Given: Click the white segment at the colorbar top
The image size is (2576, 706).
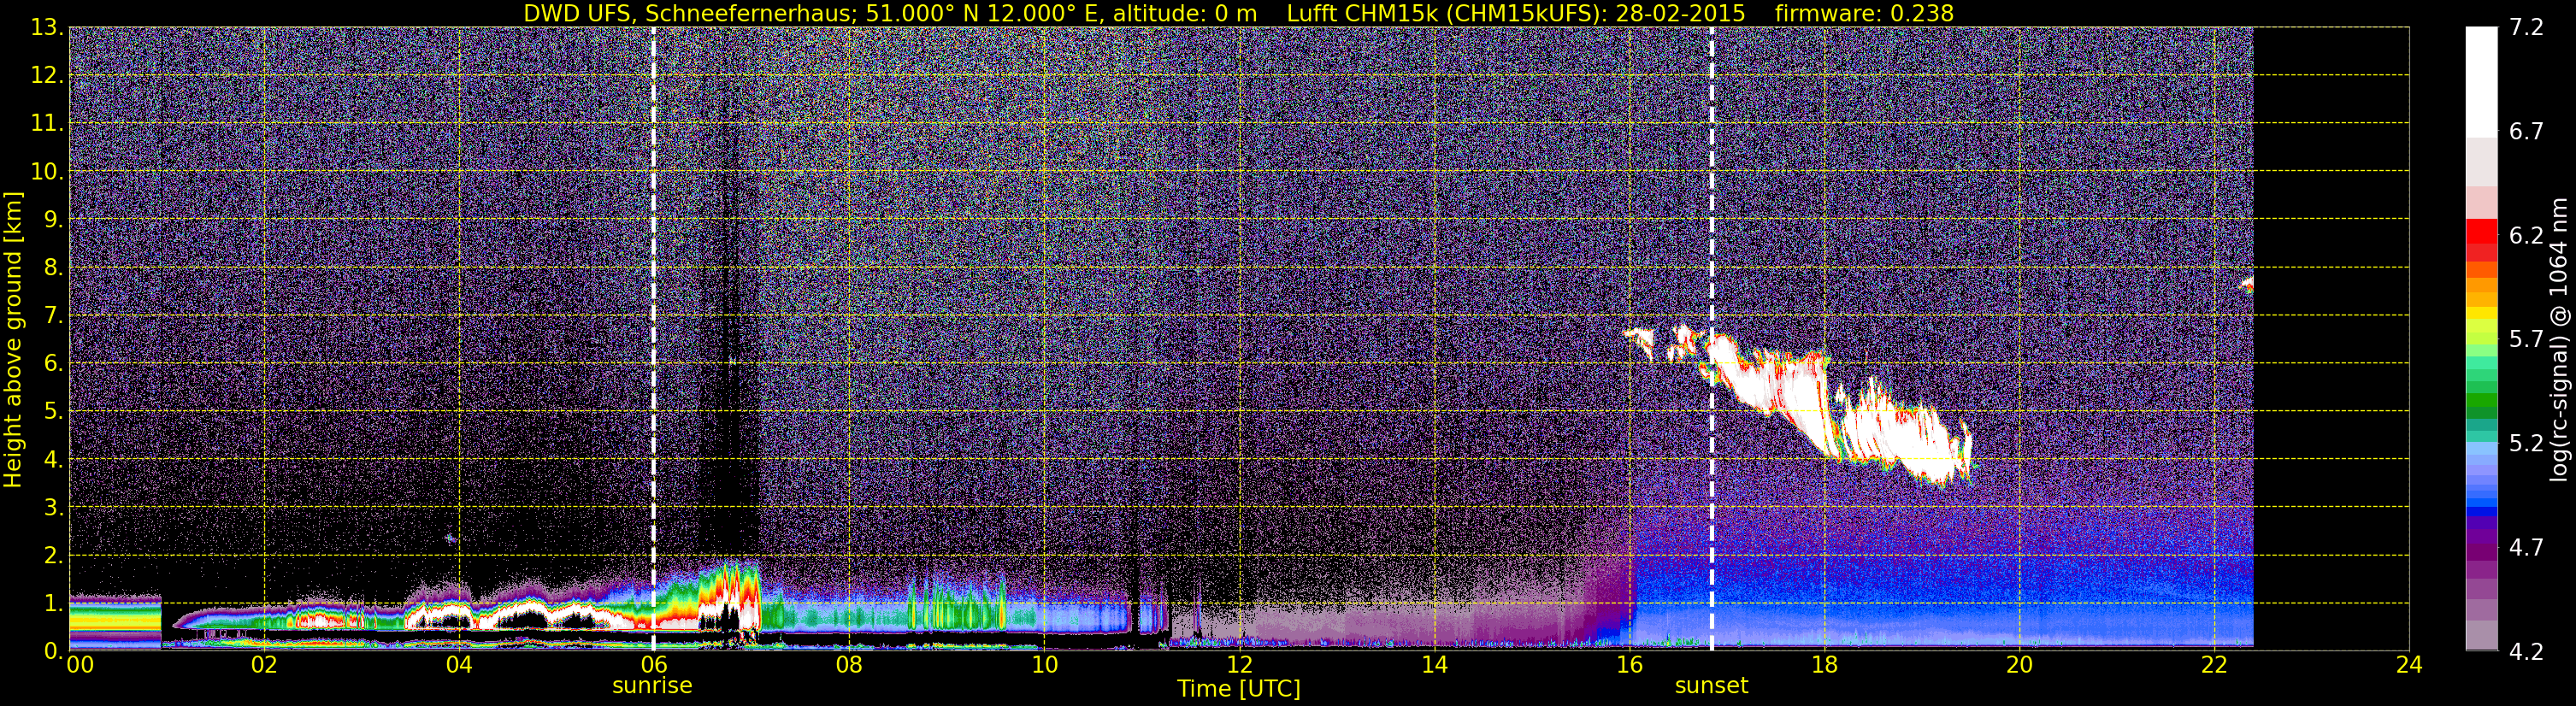Looking at the screenshot, I should 2481,82.
